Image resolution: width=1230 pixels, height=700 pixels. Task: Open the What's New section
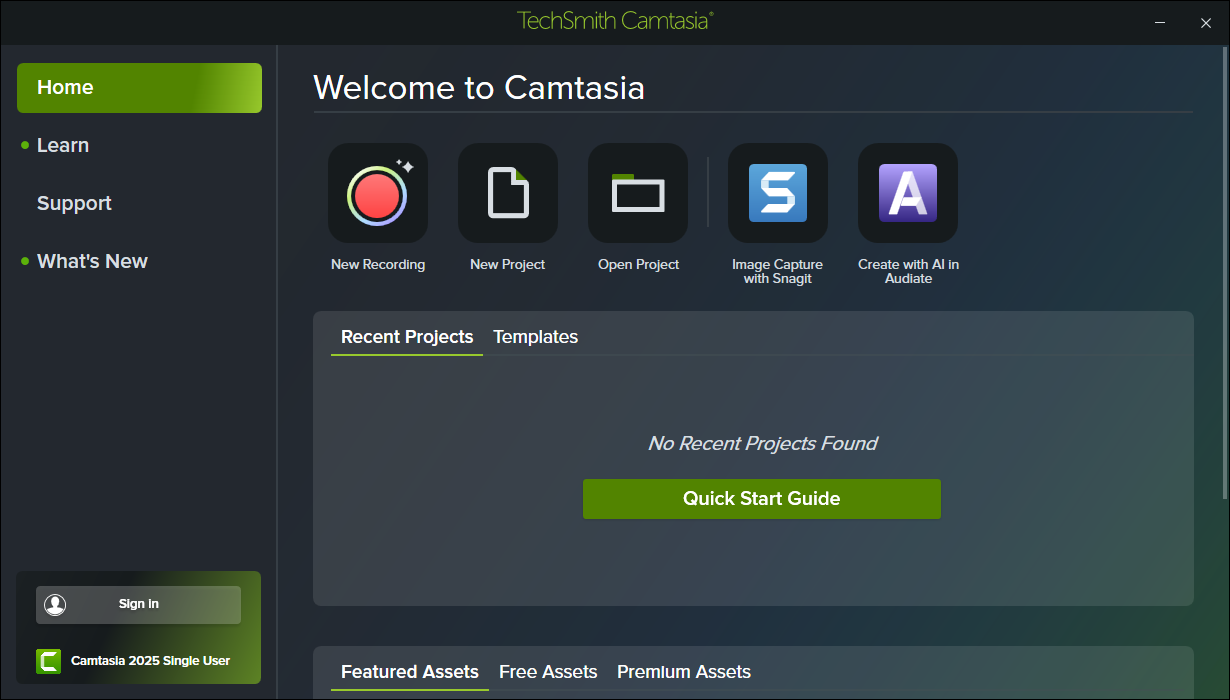click(92, 262)
